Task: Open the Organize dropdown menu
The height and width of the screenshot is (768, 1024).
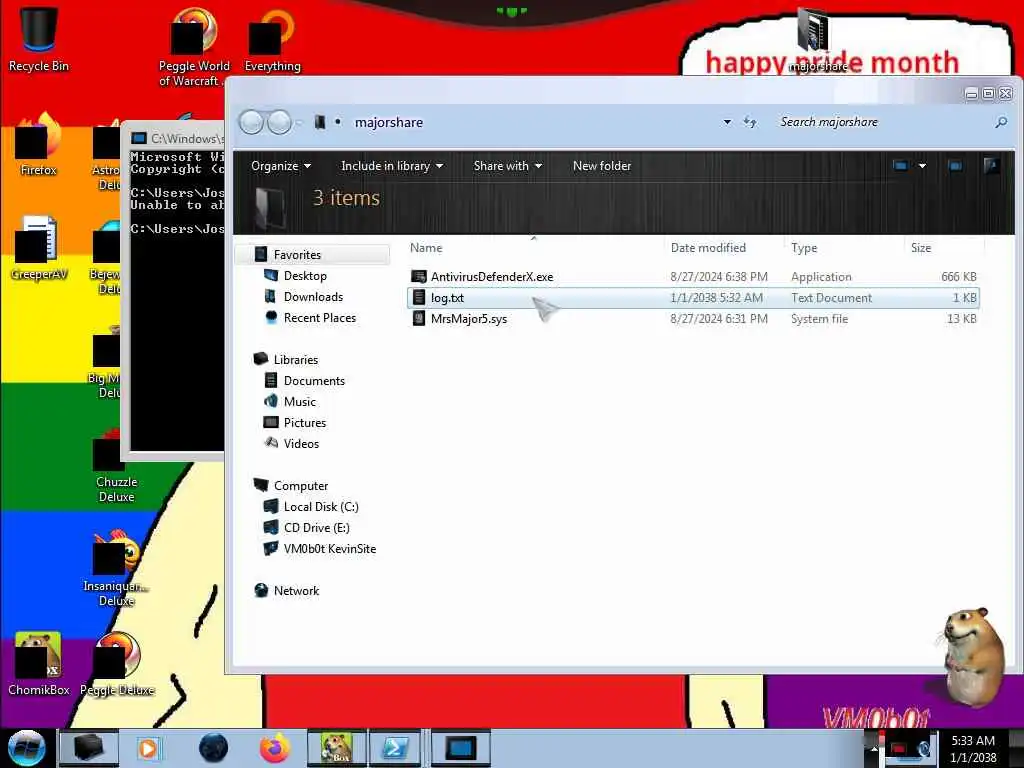Action: tap(281, 166)
